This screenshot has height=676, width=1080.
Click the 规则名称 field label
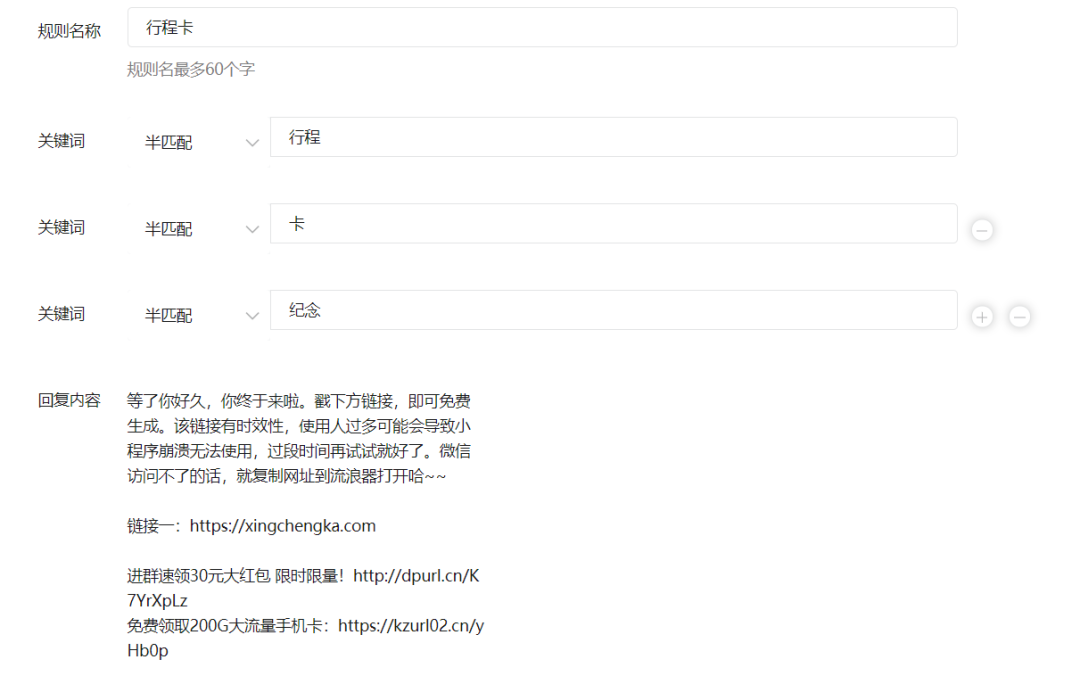pyautogui.click(x=67, y=30)
